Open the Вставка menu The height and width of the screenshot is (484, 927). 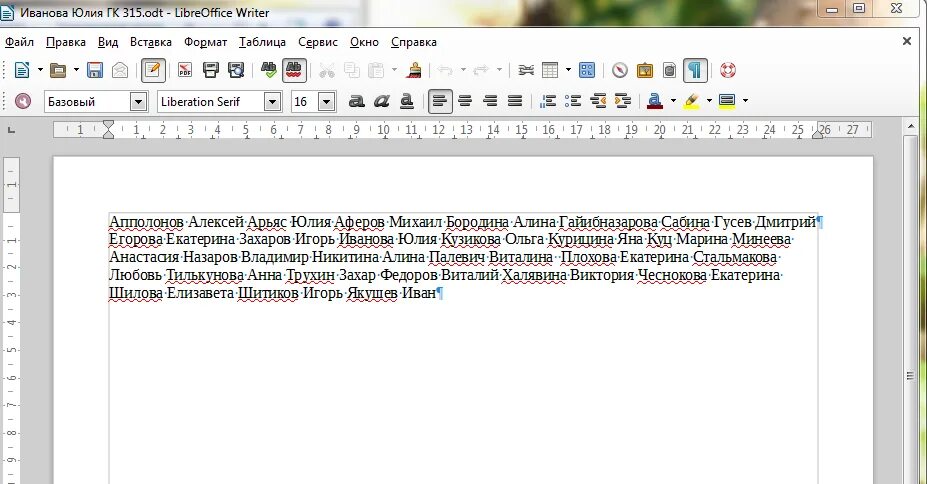pos(151,42)
